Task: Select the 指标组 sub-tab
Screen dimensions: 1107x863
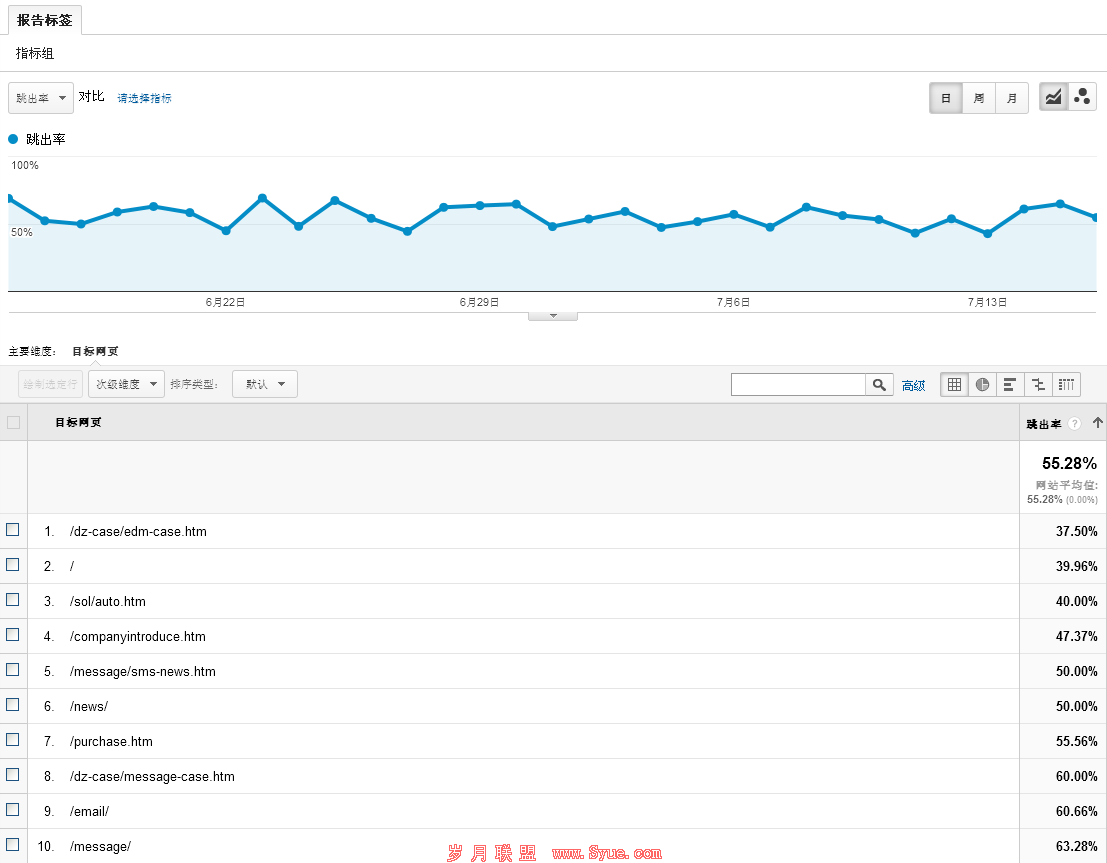Action: (x=35, y=53)
